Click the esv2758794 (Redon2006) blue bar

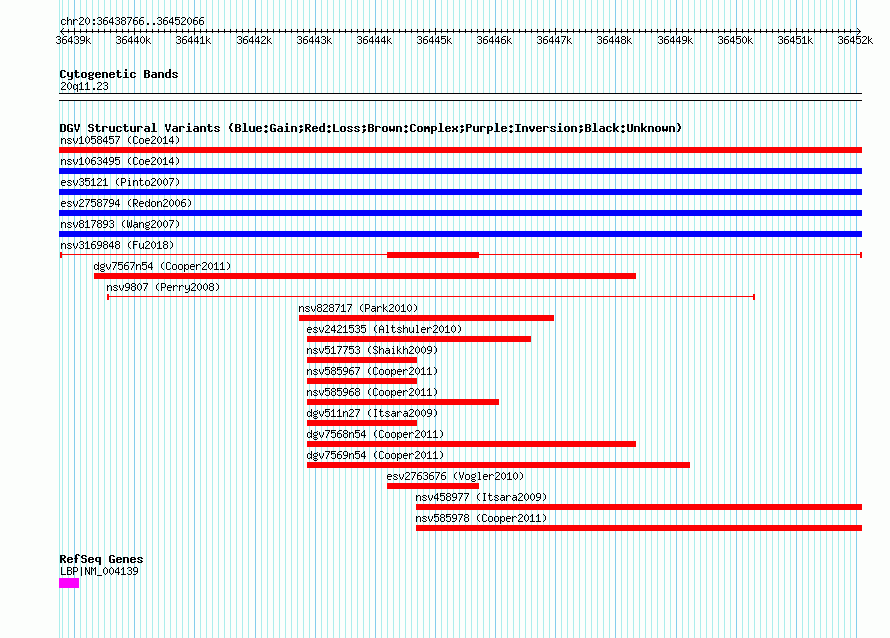coord(460,213)
